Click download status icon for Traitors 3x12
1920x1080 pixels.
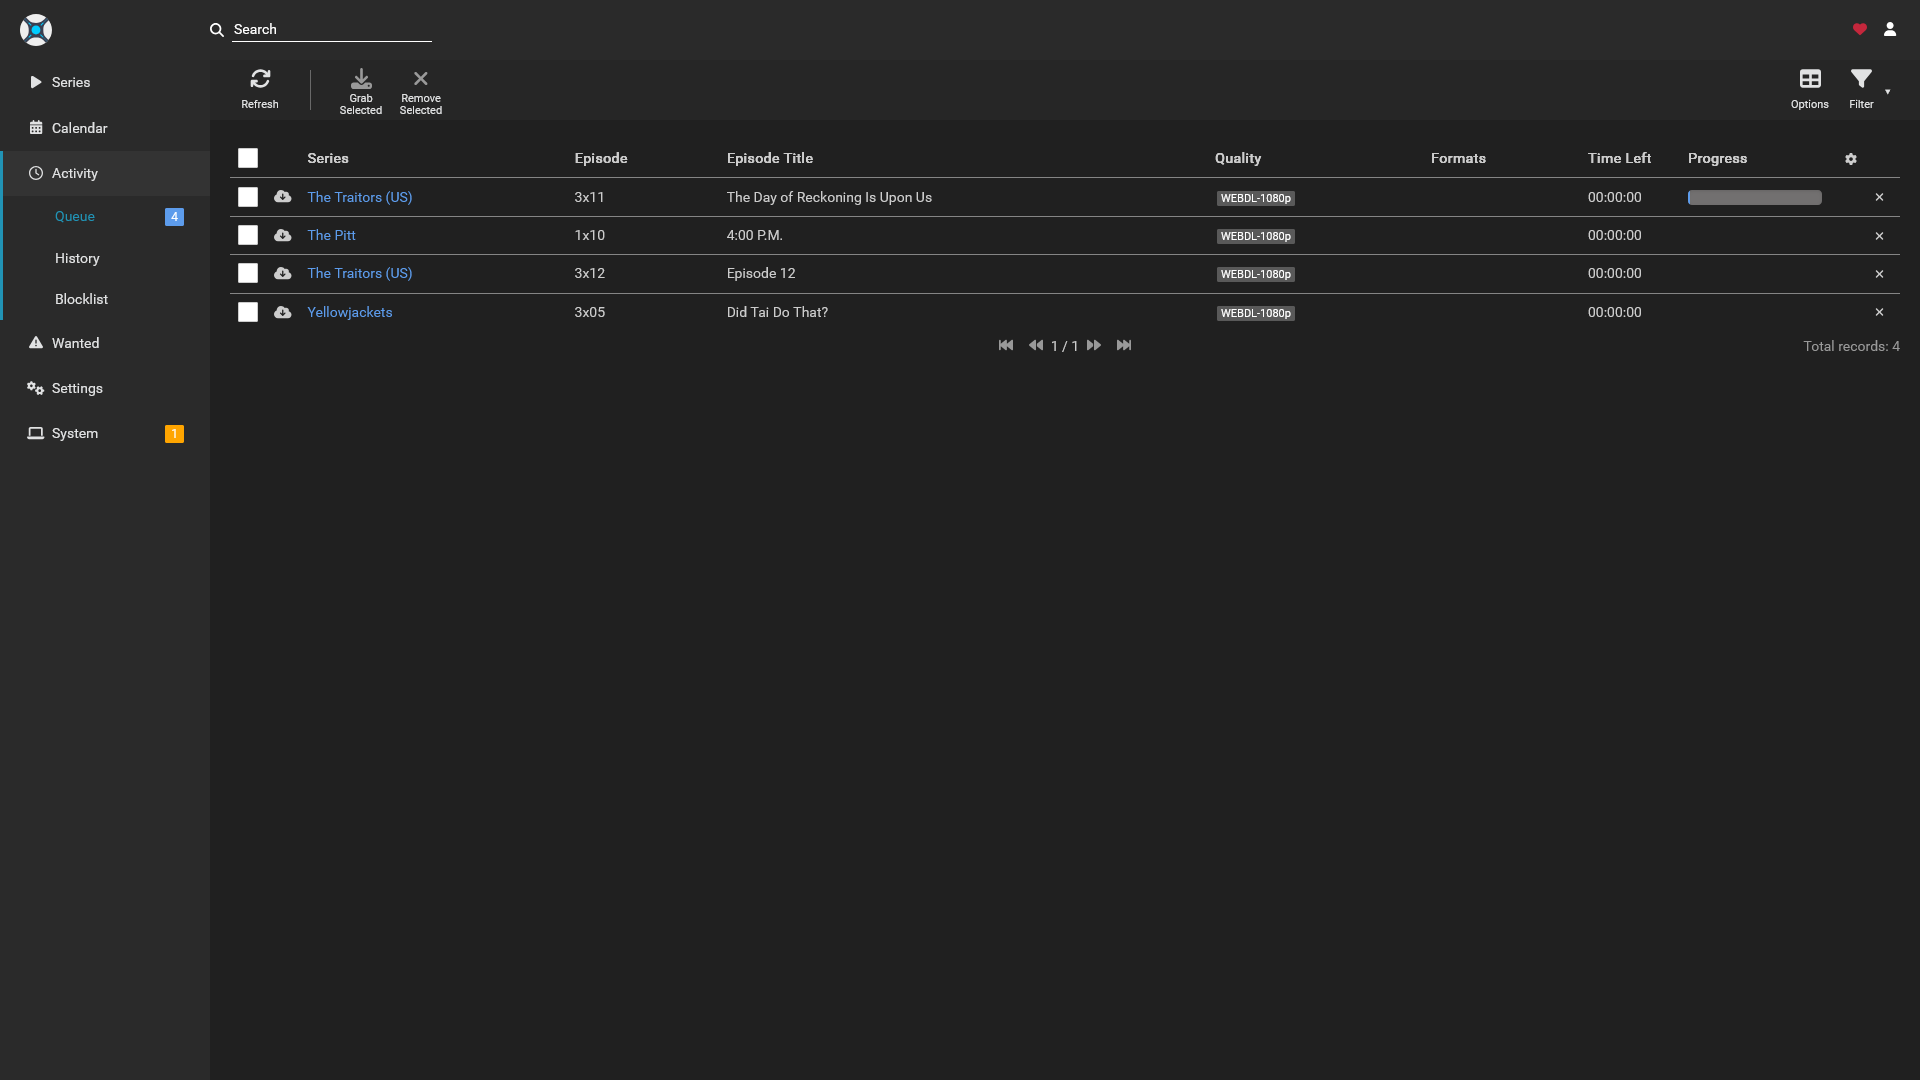point(283,273)
